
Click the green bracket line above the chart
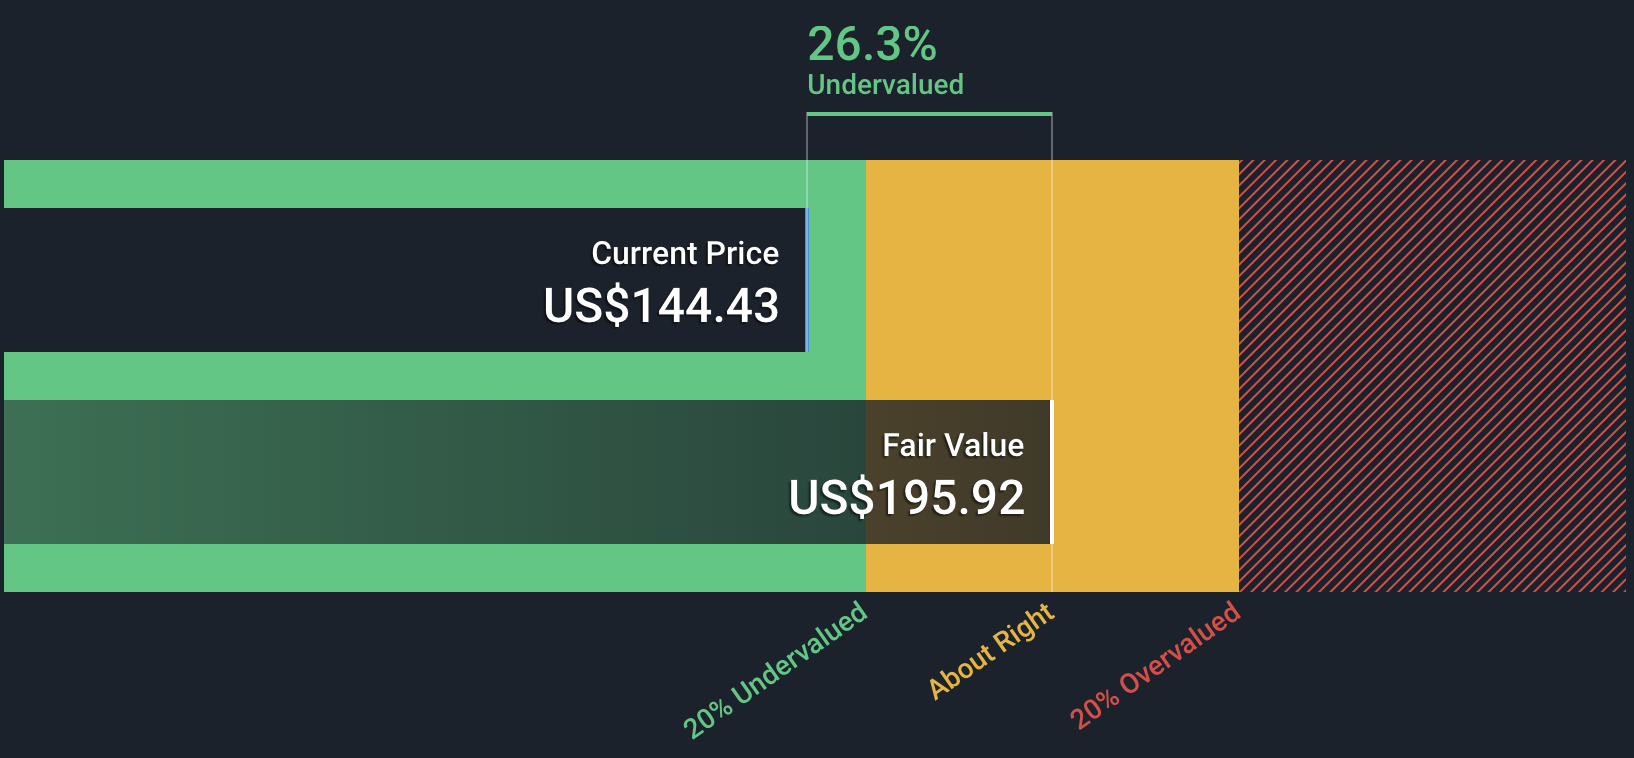point(929,114)
